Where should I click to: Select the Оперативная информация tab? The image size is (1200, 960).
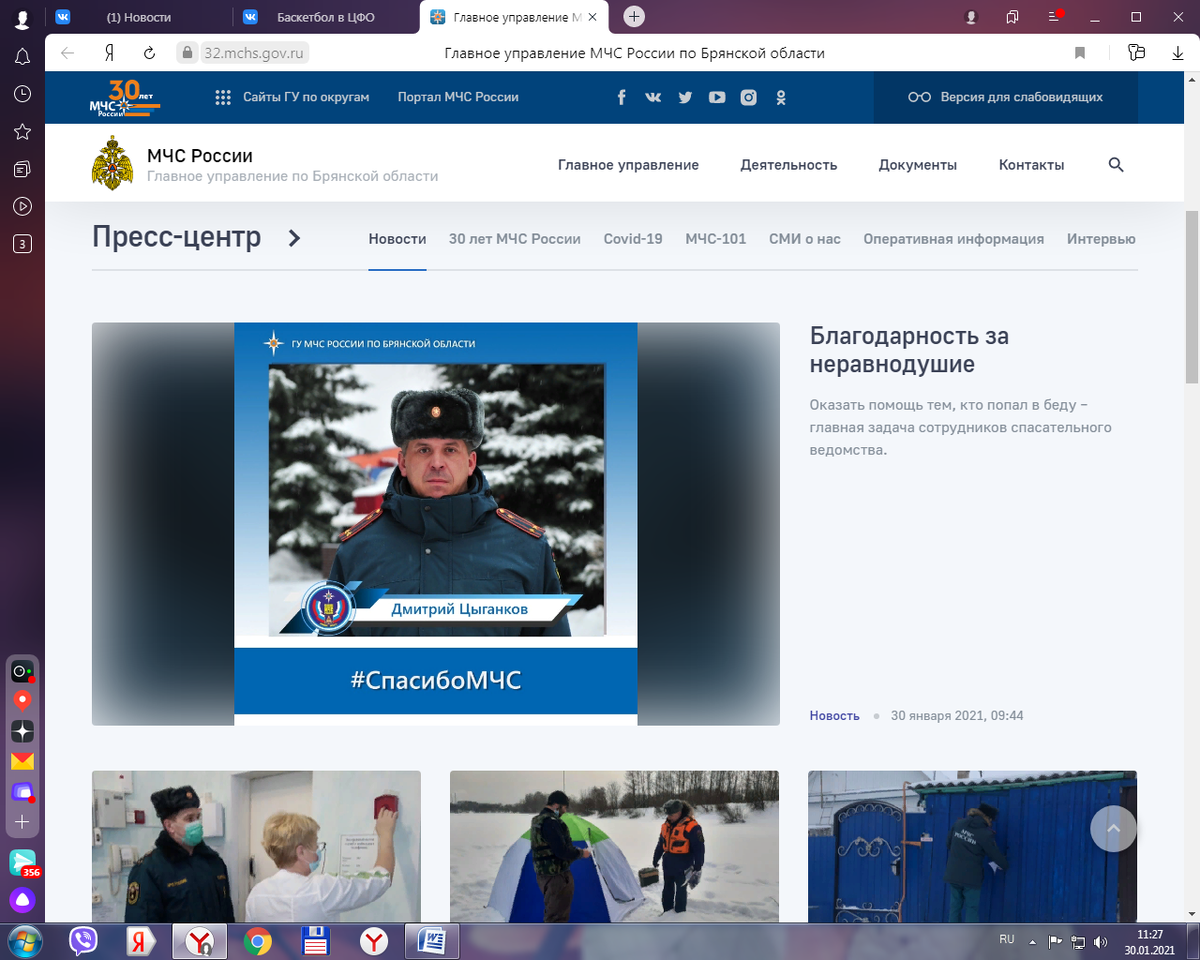click(x=954, y=239)
